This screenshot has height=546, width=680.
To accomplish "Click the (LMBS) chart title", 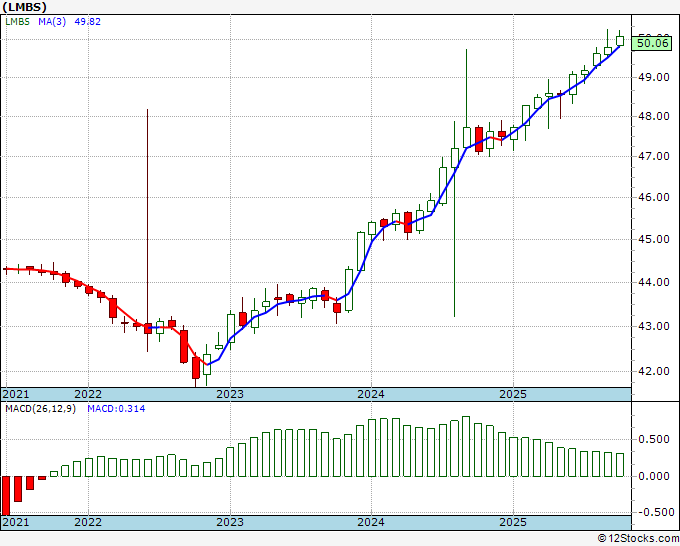I will click(x=25, y=7).
